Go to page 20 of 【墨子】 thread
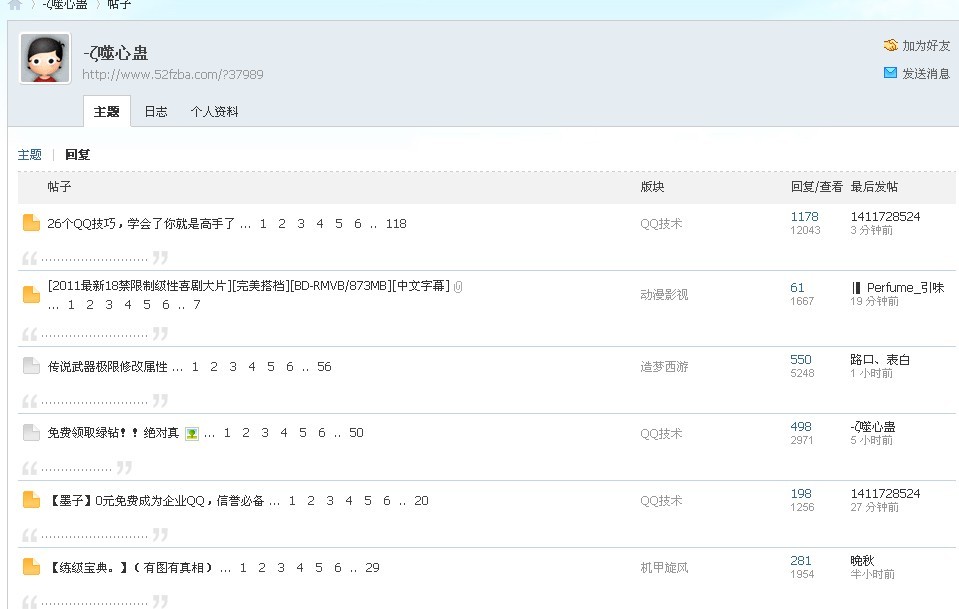 tap(421, 501)
